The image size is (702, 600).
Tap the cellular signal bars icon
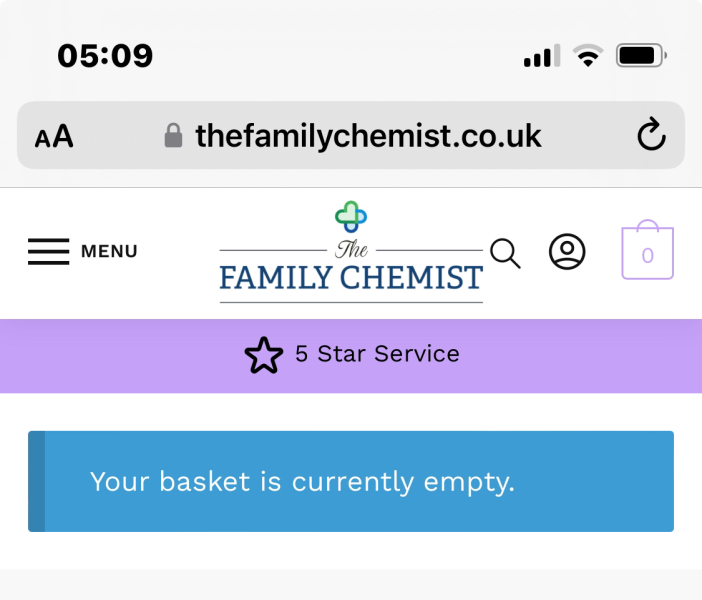(542, 56)
